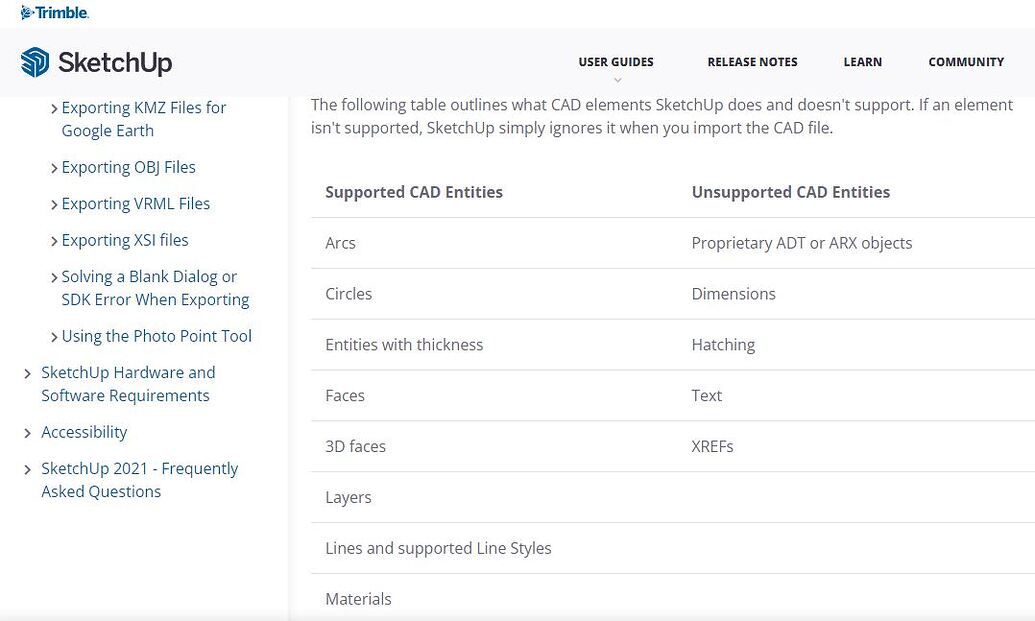
Task: Click the Supported CAD Entities table header
Action: point(414,192)
